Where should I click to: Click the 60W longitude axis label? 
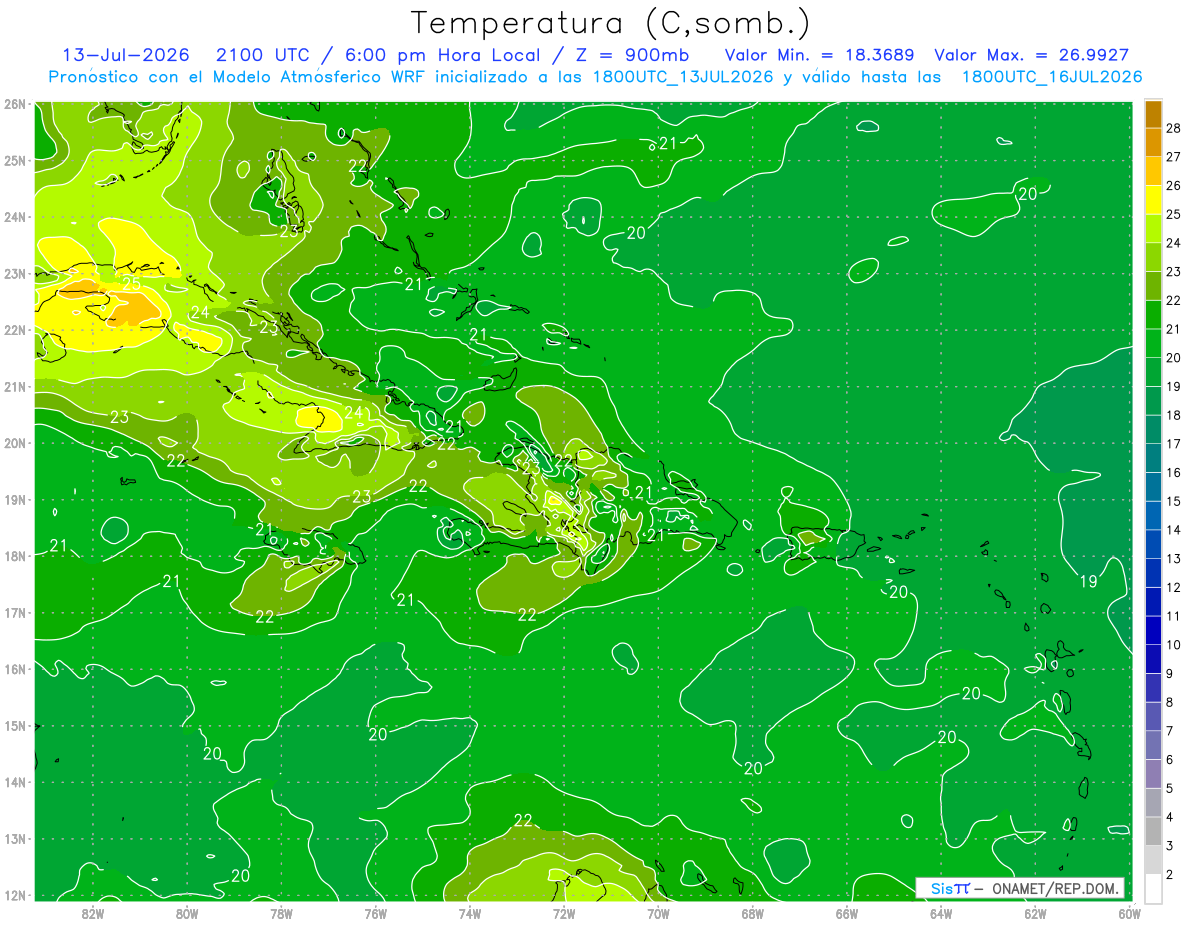pyautogui.click(x=1128, y=913)
